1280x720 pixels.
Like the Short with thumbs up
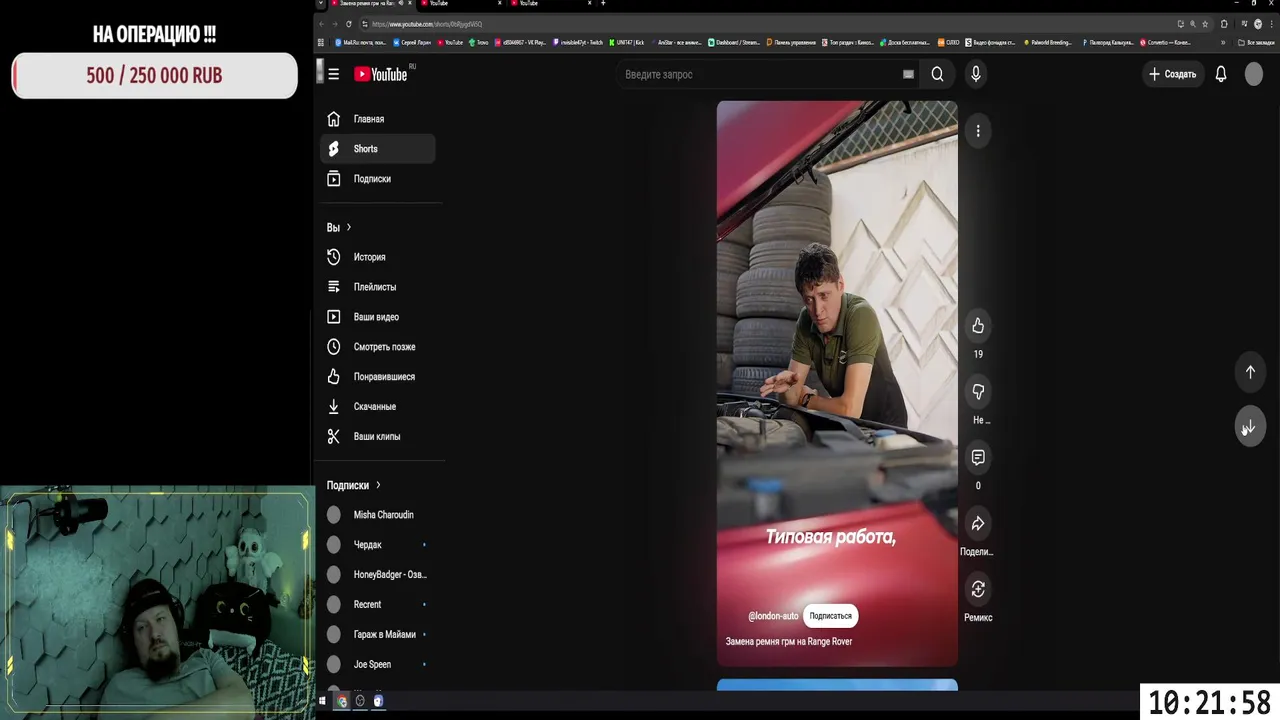click(x=978, y=326)
